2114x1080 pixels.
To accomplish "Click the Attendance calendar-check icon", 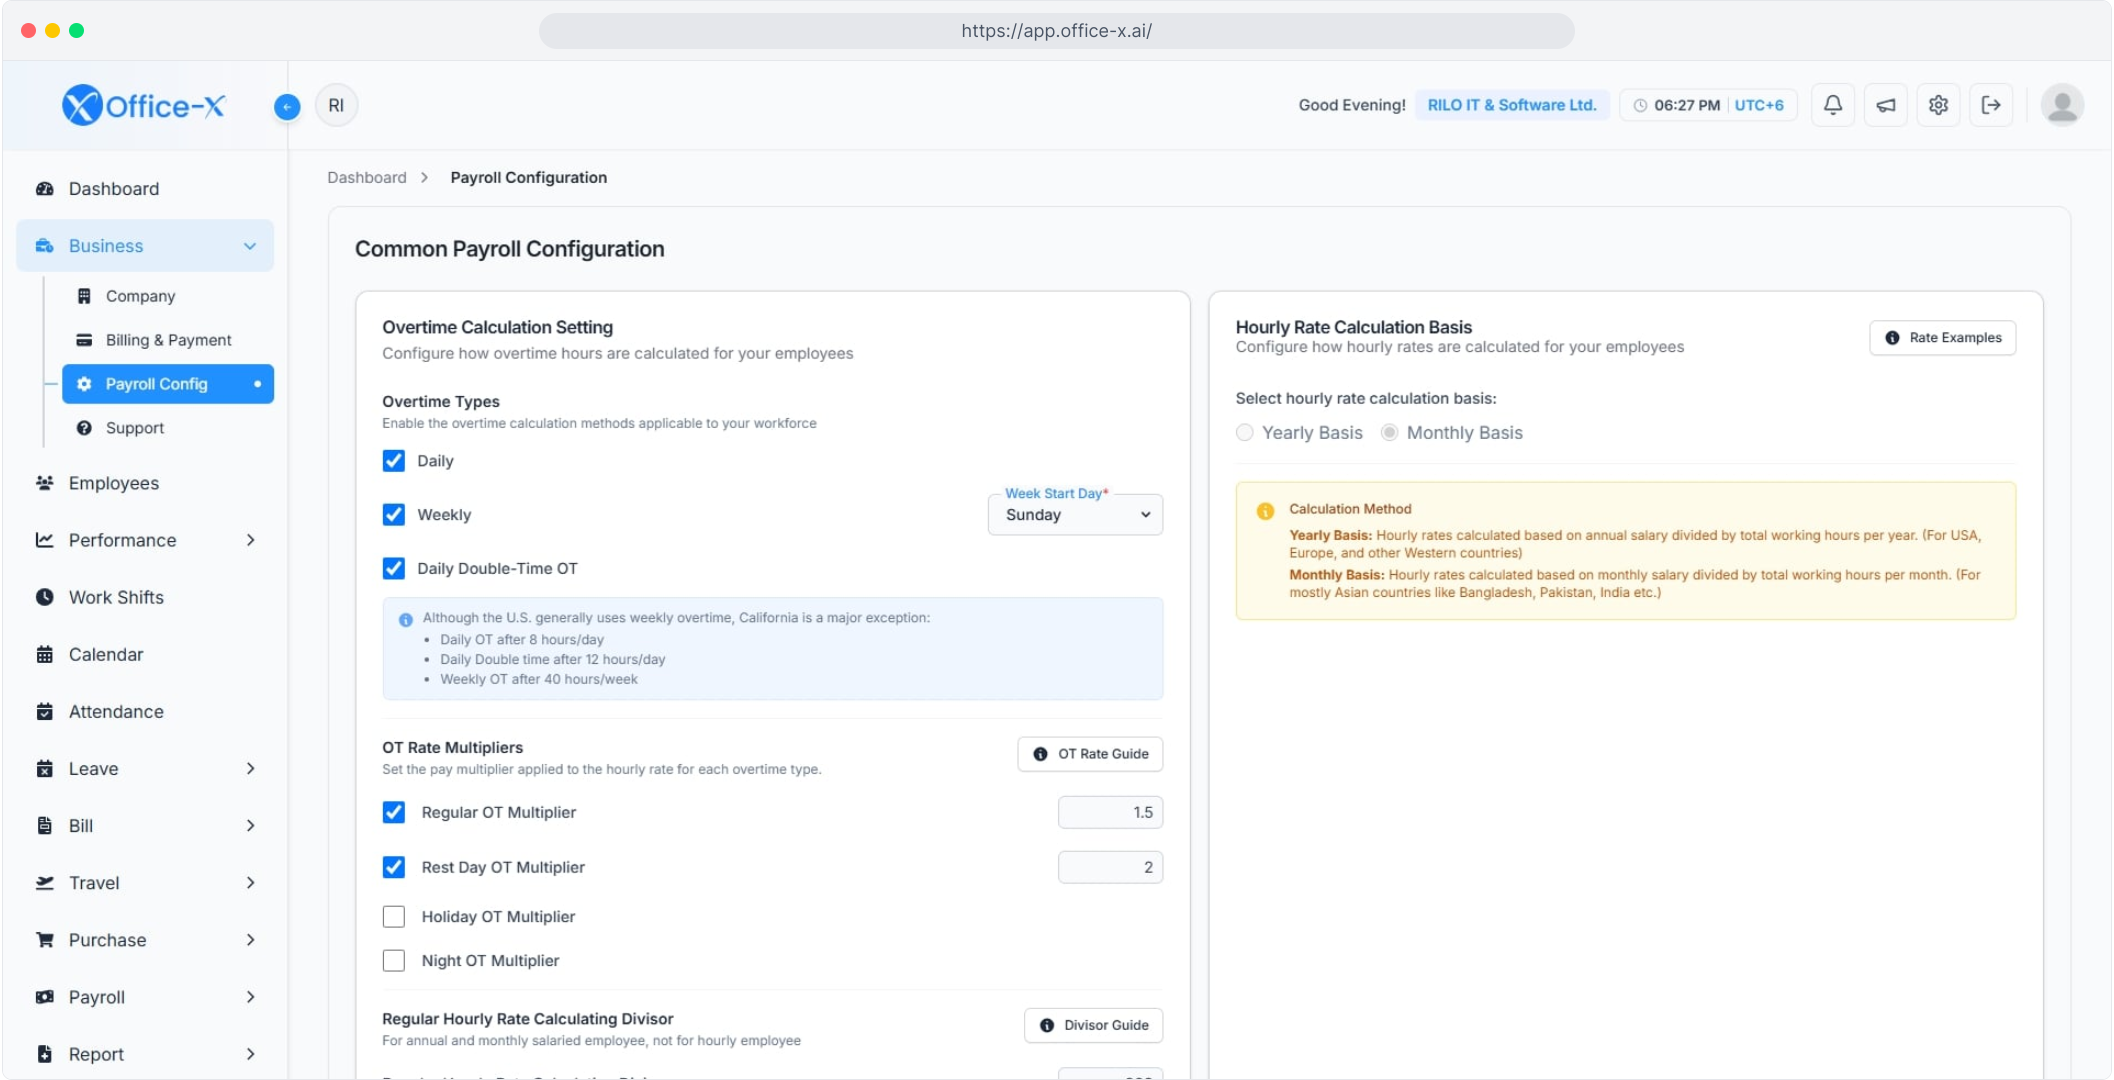I will (45, 711).
